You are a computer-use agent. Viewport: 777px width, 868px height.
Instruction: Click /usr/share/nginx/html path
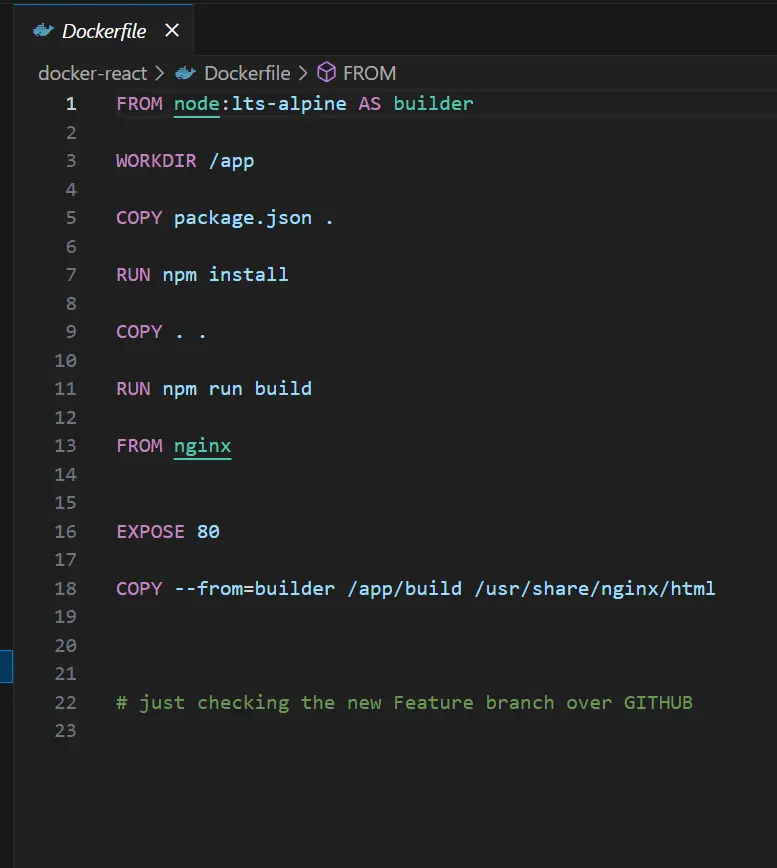(595, 588)
